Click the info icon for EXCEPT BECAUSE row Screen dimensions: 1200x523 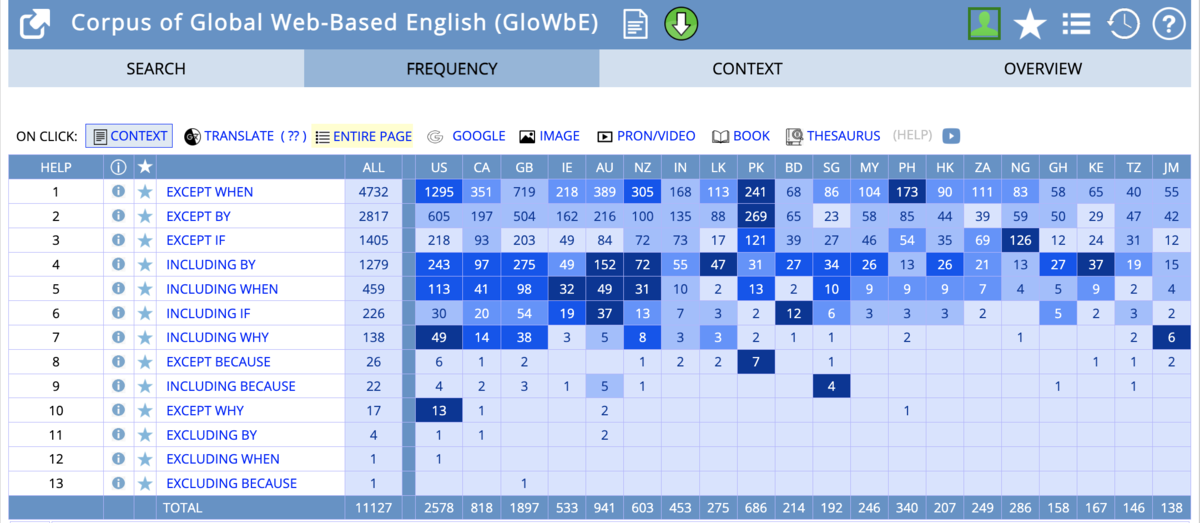click(x=118, y=361)
